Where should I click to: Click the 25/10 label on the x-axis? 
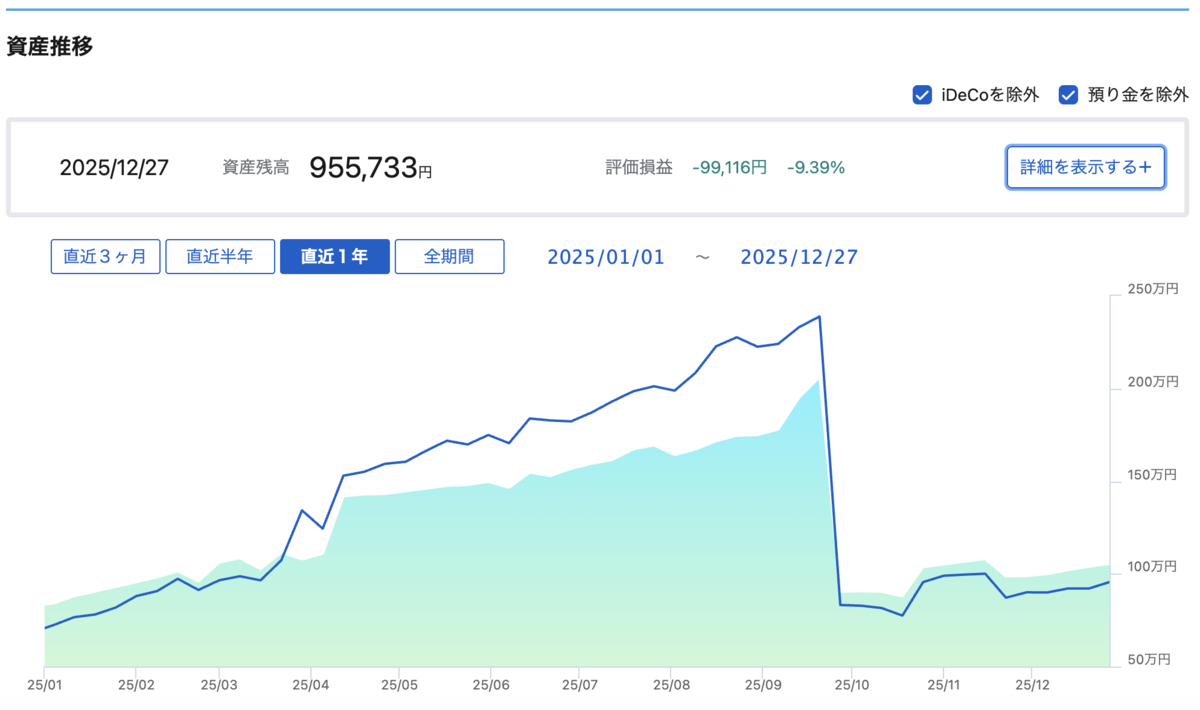click(850, 686)
